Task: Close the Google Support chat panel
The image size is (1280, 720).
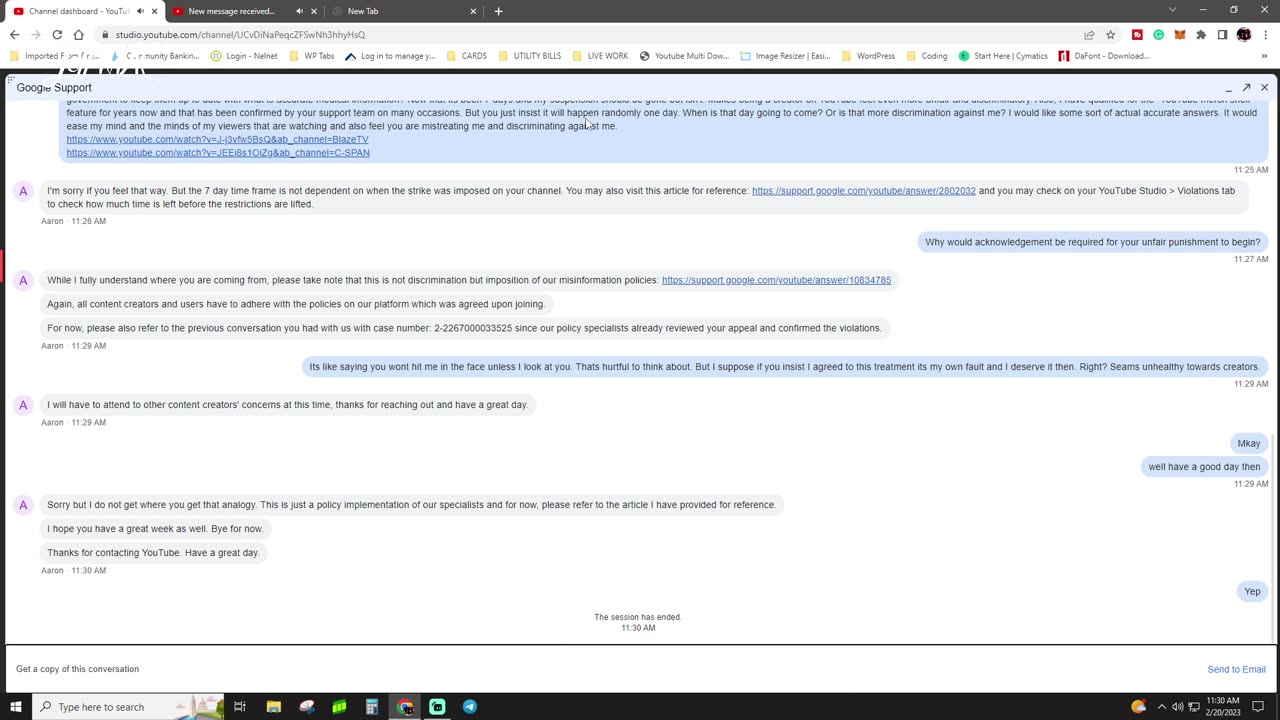Action: coord(1264,88)
